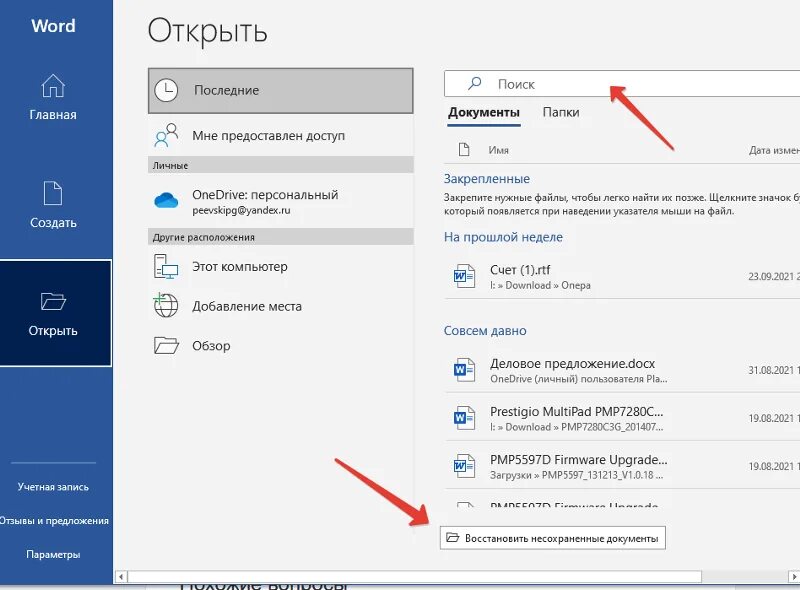Click the Word icon for Prestigio MultiPad file
This screenshot has width=800, height=590.
click(x=464, y=418)
